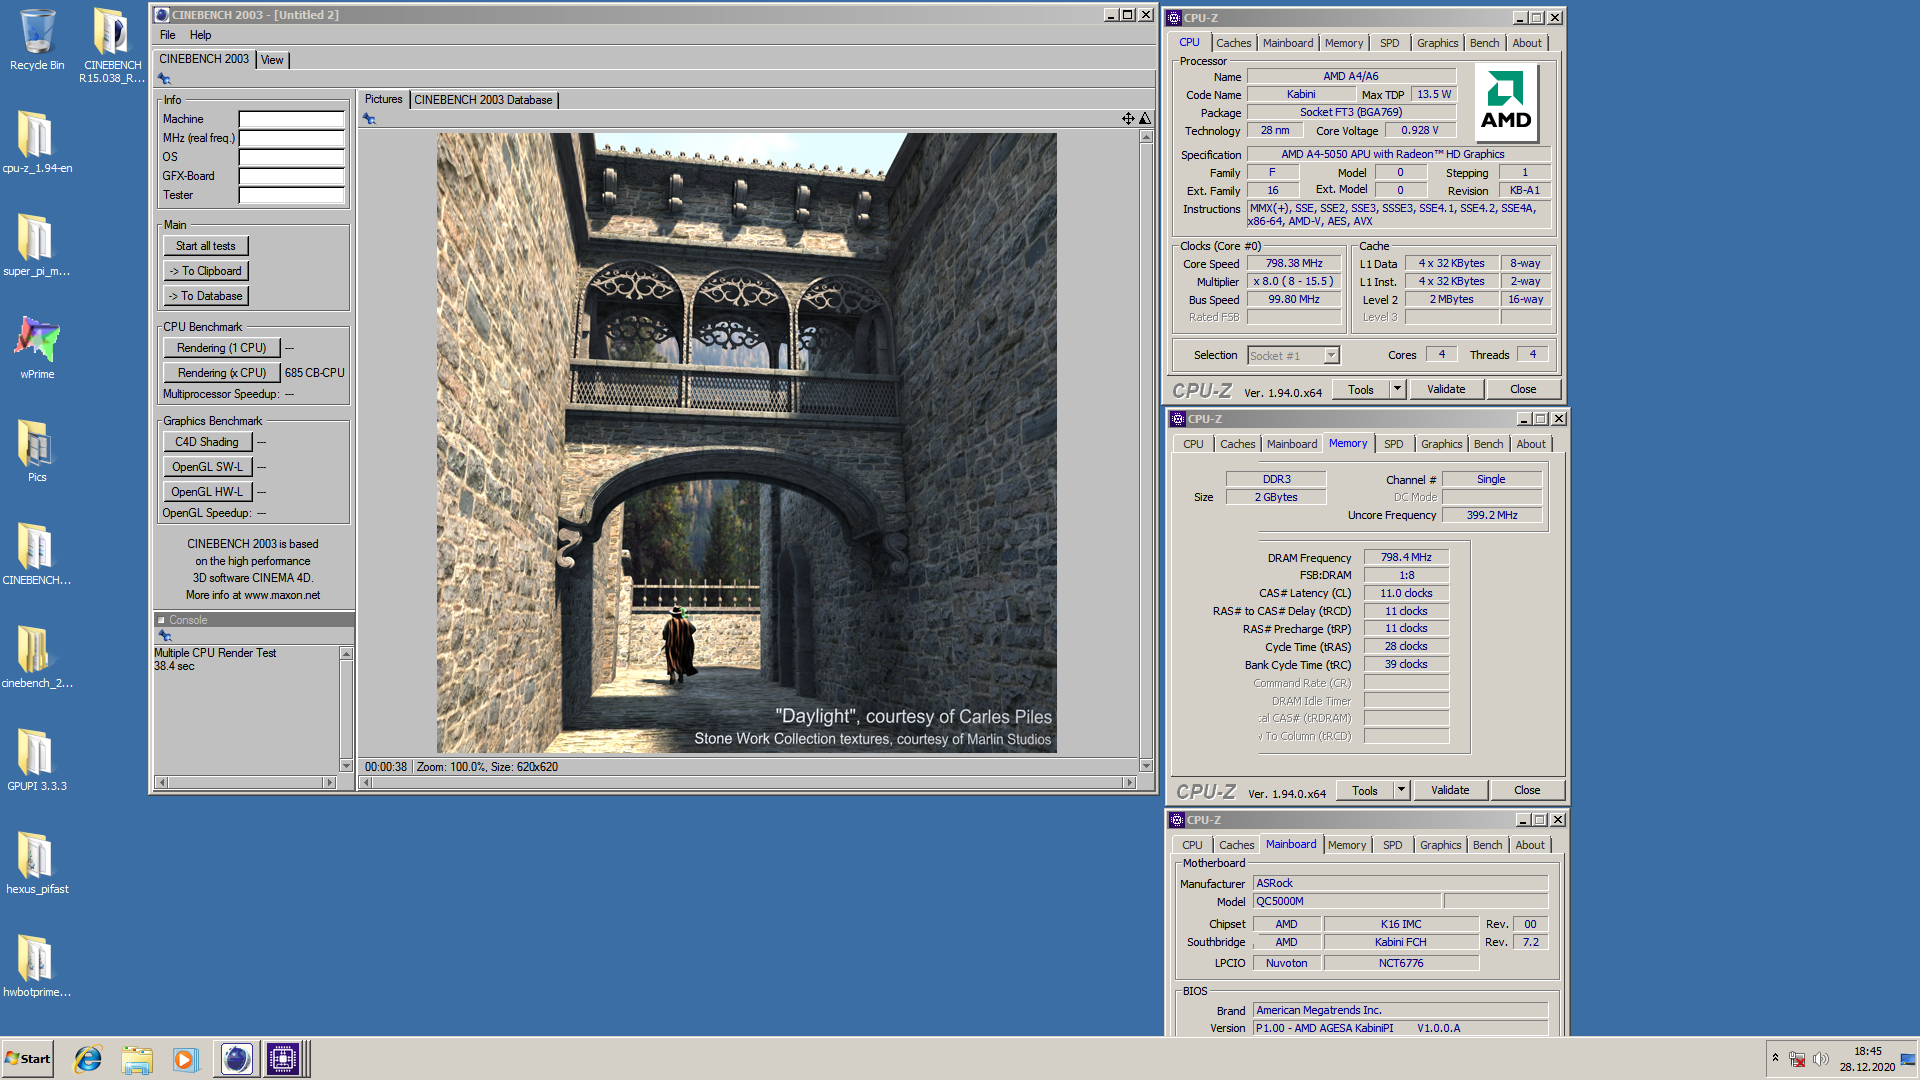Click the Show desktop button at the taskbar end
This screenshot has width=1920, height=1080.
(1908, 1059)
